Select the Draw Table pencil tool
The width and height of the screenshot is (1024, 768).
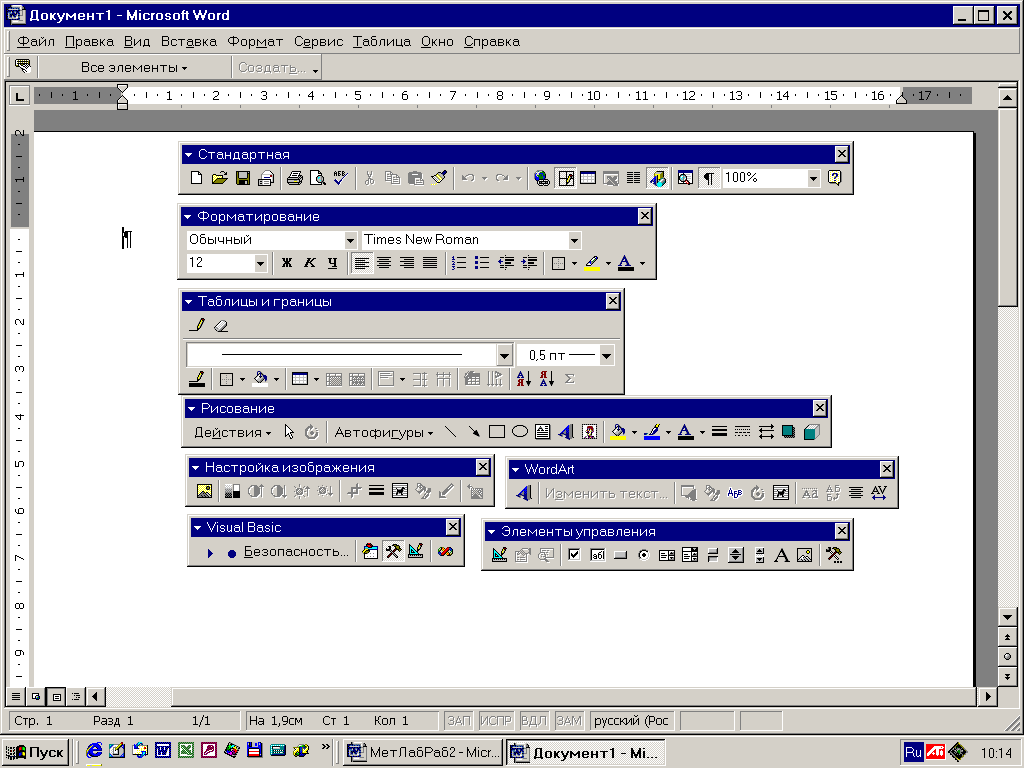197,325
